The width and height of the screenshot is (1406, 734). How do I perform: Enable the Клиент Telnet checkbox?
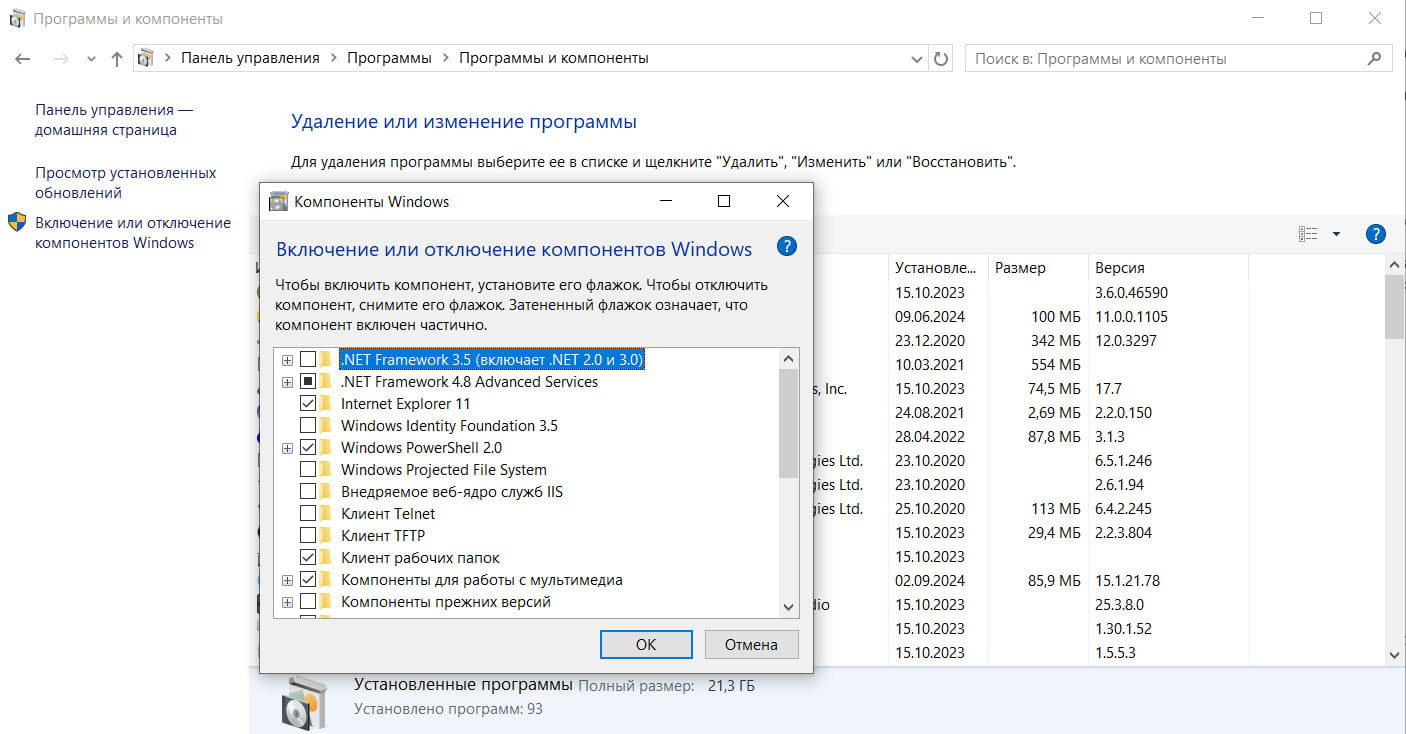click(x=308, y=514)
